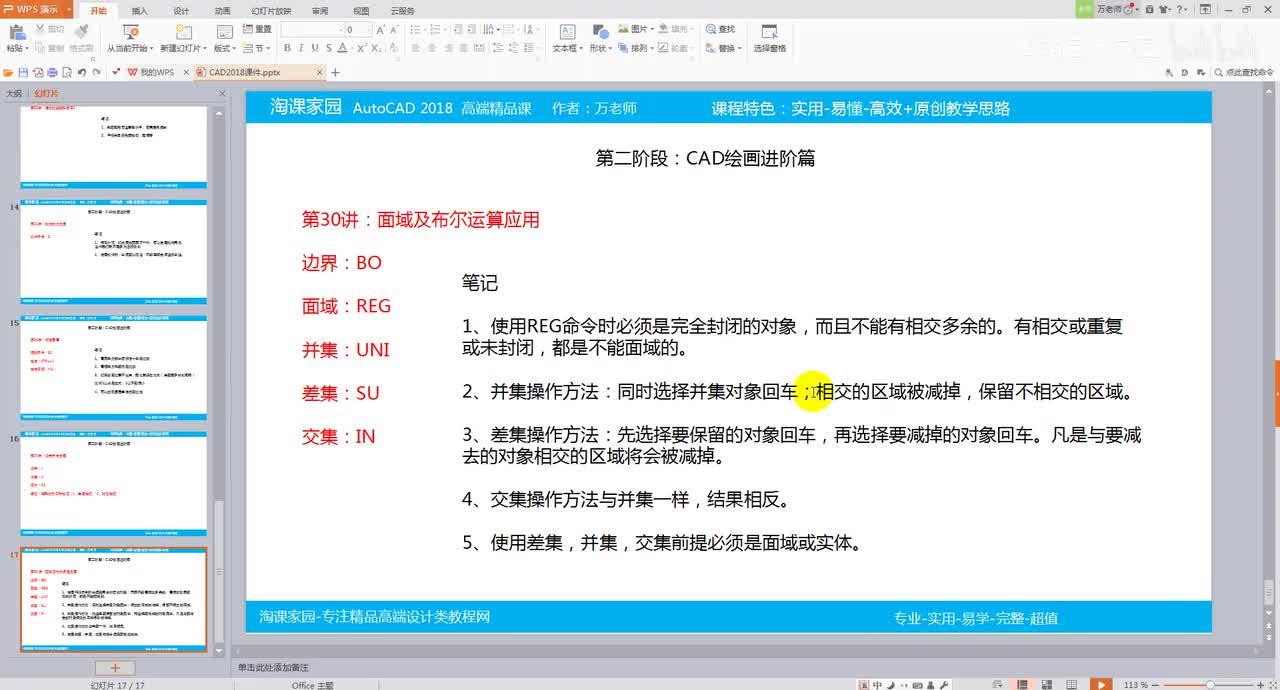Screen dimensions: 1280x690
Task: Open the WPS 演示 application menu
Action: click(x=34, y=9)
